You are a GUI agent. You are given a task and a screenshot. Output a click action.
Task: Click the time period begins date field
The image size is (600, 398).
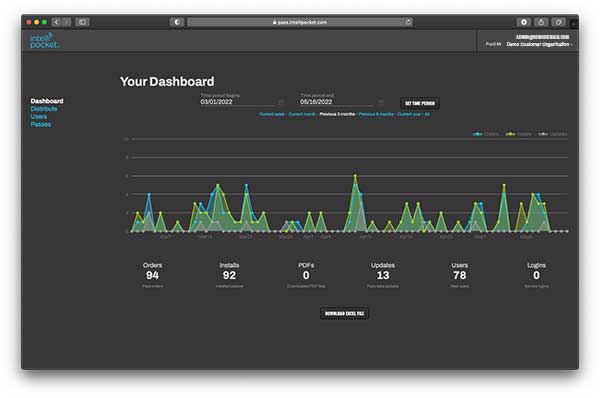coord(237,102)
